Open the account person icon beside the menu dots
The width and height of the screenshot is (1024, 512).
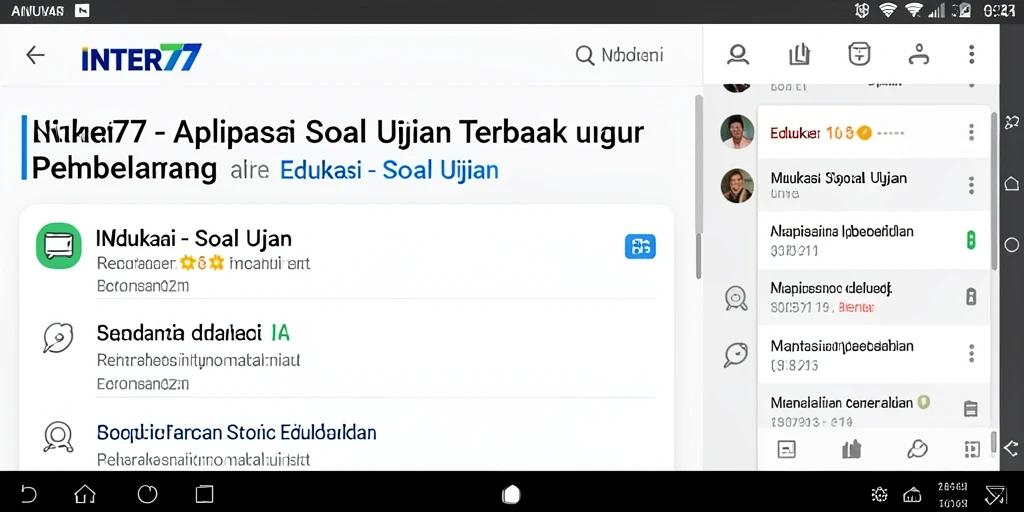(919, 55)
